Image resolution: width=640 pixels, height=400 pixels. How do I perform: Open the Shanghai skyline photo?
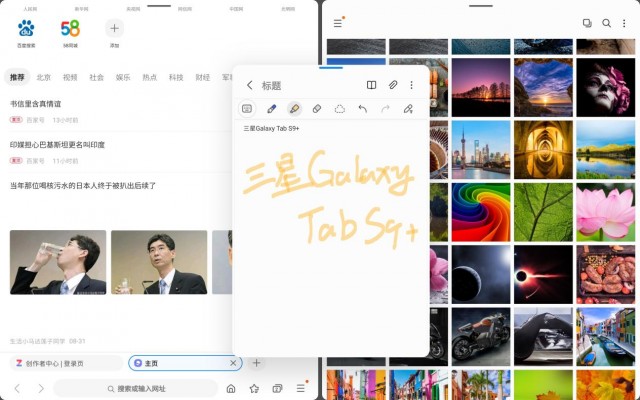(481, 150)
